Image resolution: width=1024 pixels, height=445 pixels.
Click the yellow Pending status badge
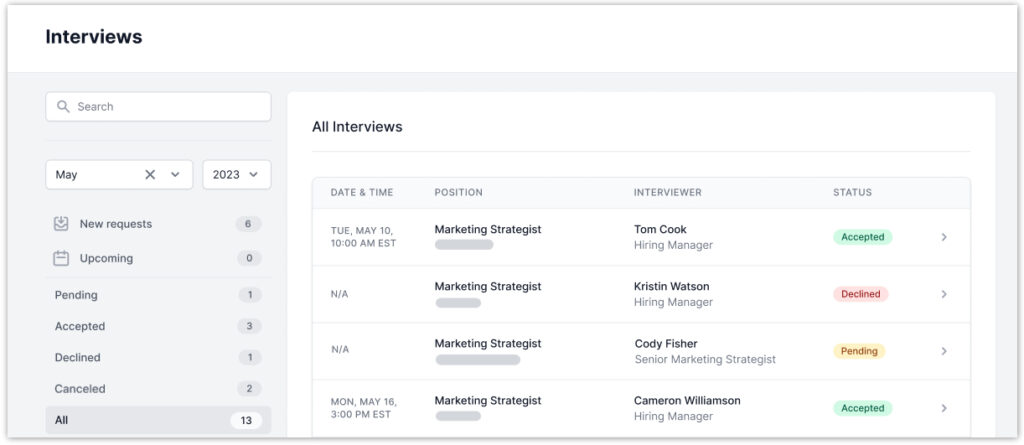click(x=858, y=351)
